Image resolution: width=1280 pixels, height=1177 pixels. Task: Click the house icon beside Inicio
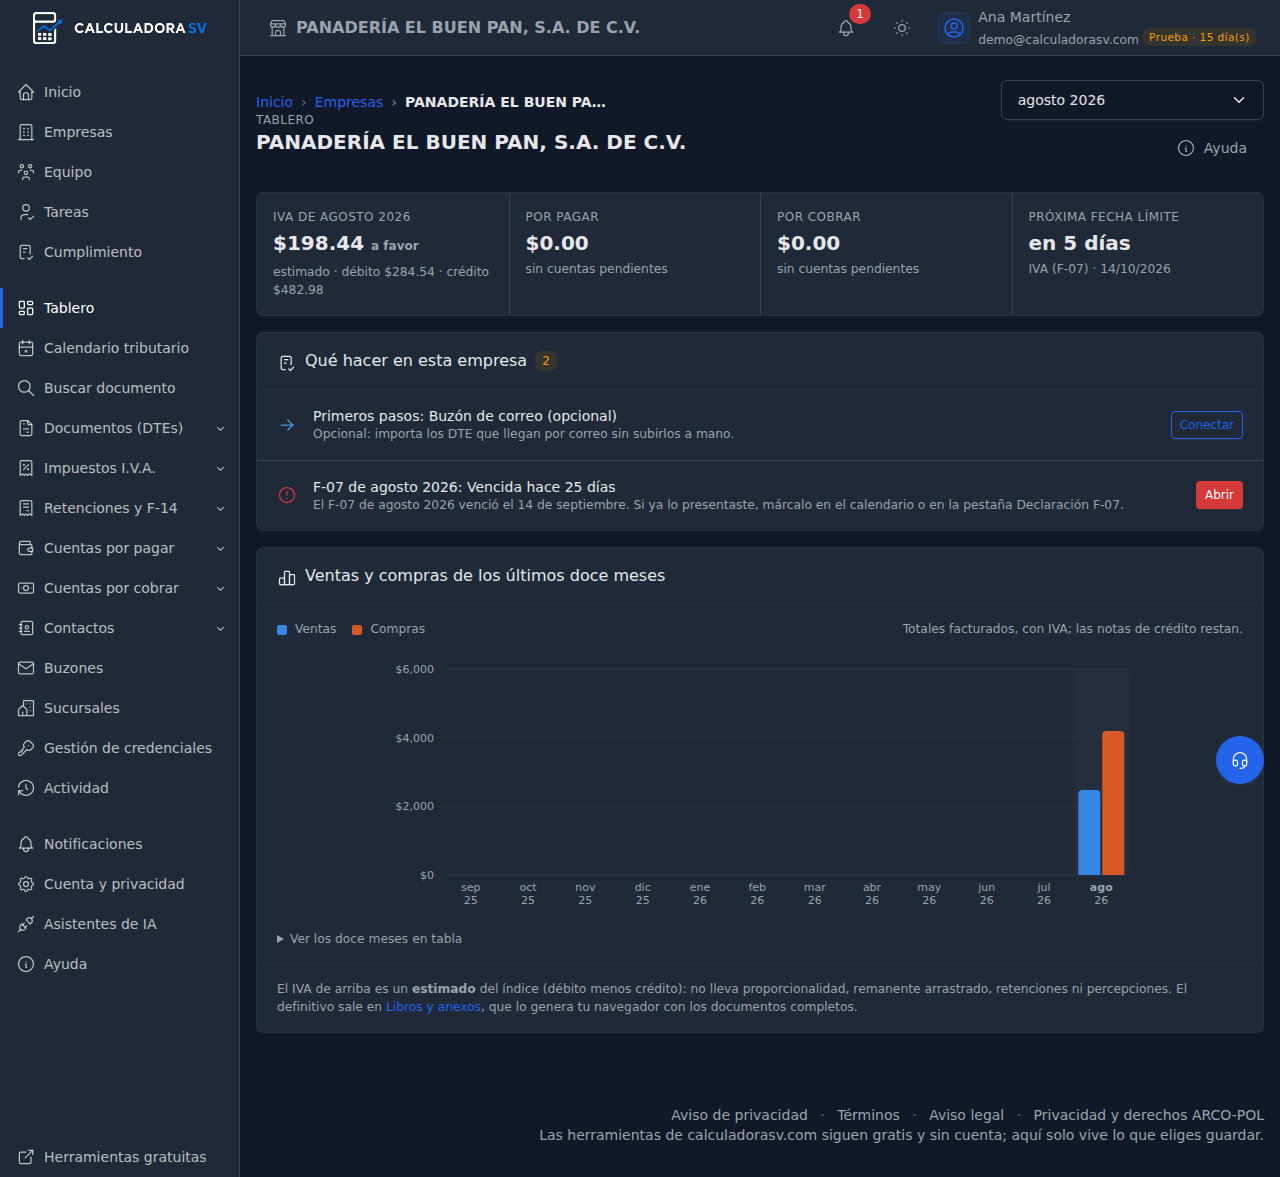(x=26, y=92)
